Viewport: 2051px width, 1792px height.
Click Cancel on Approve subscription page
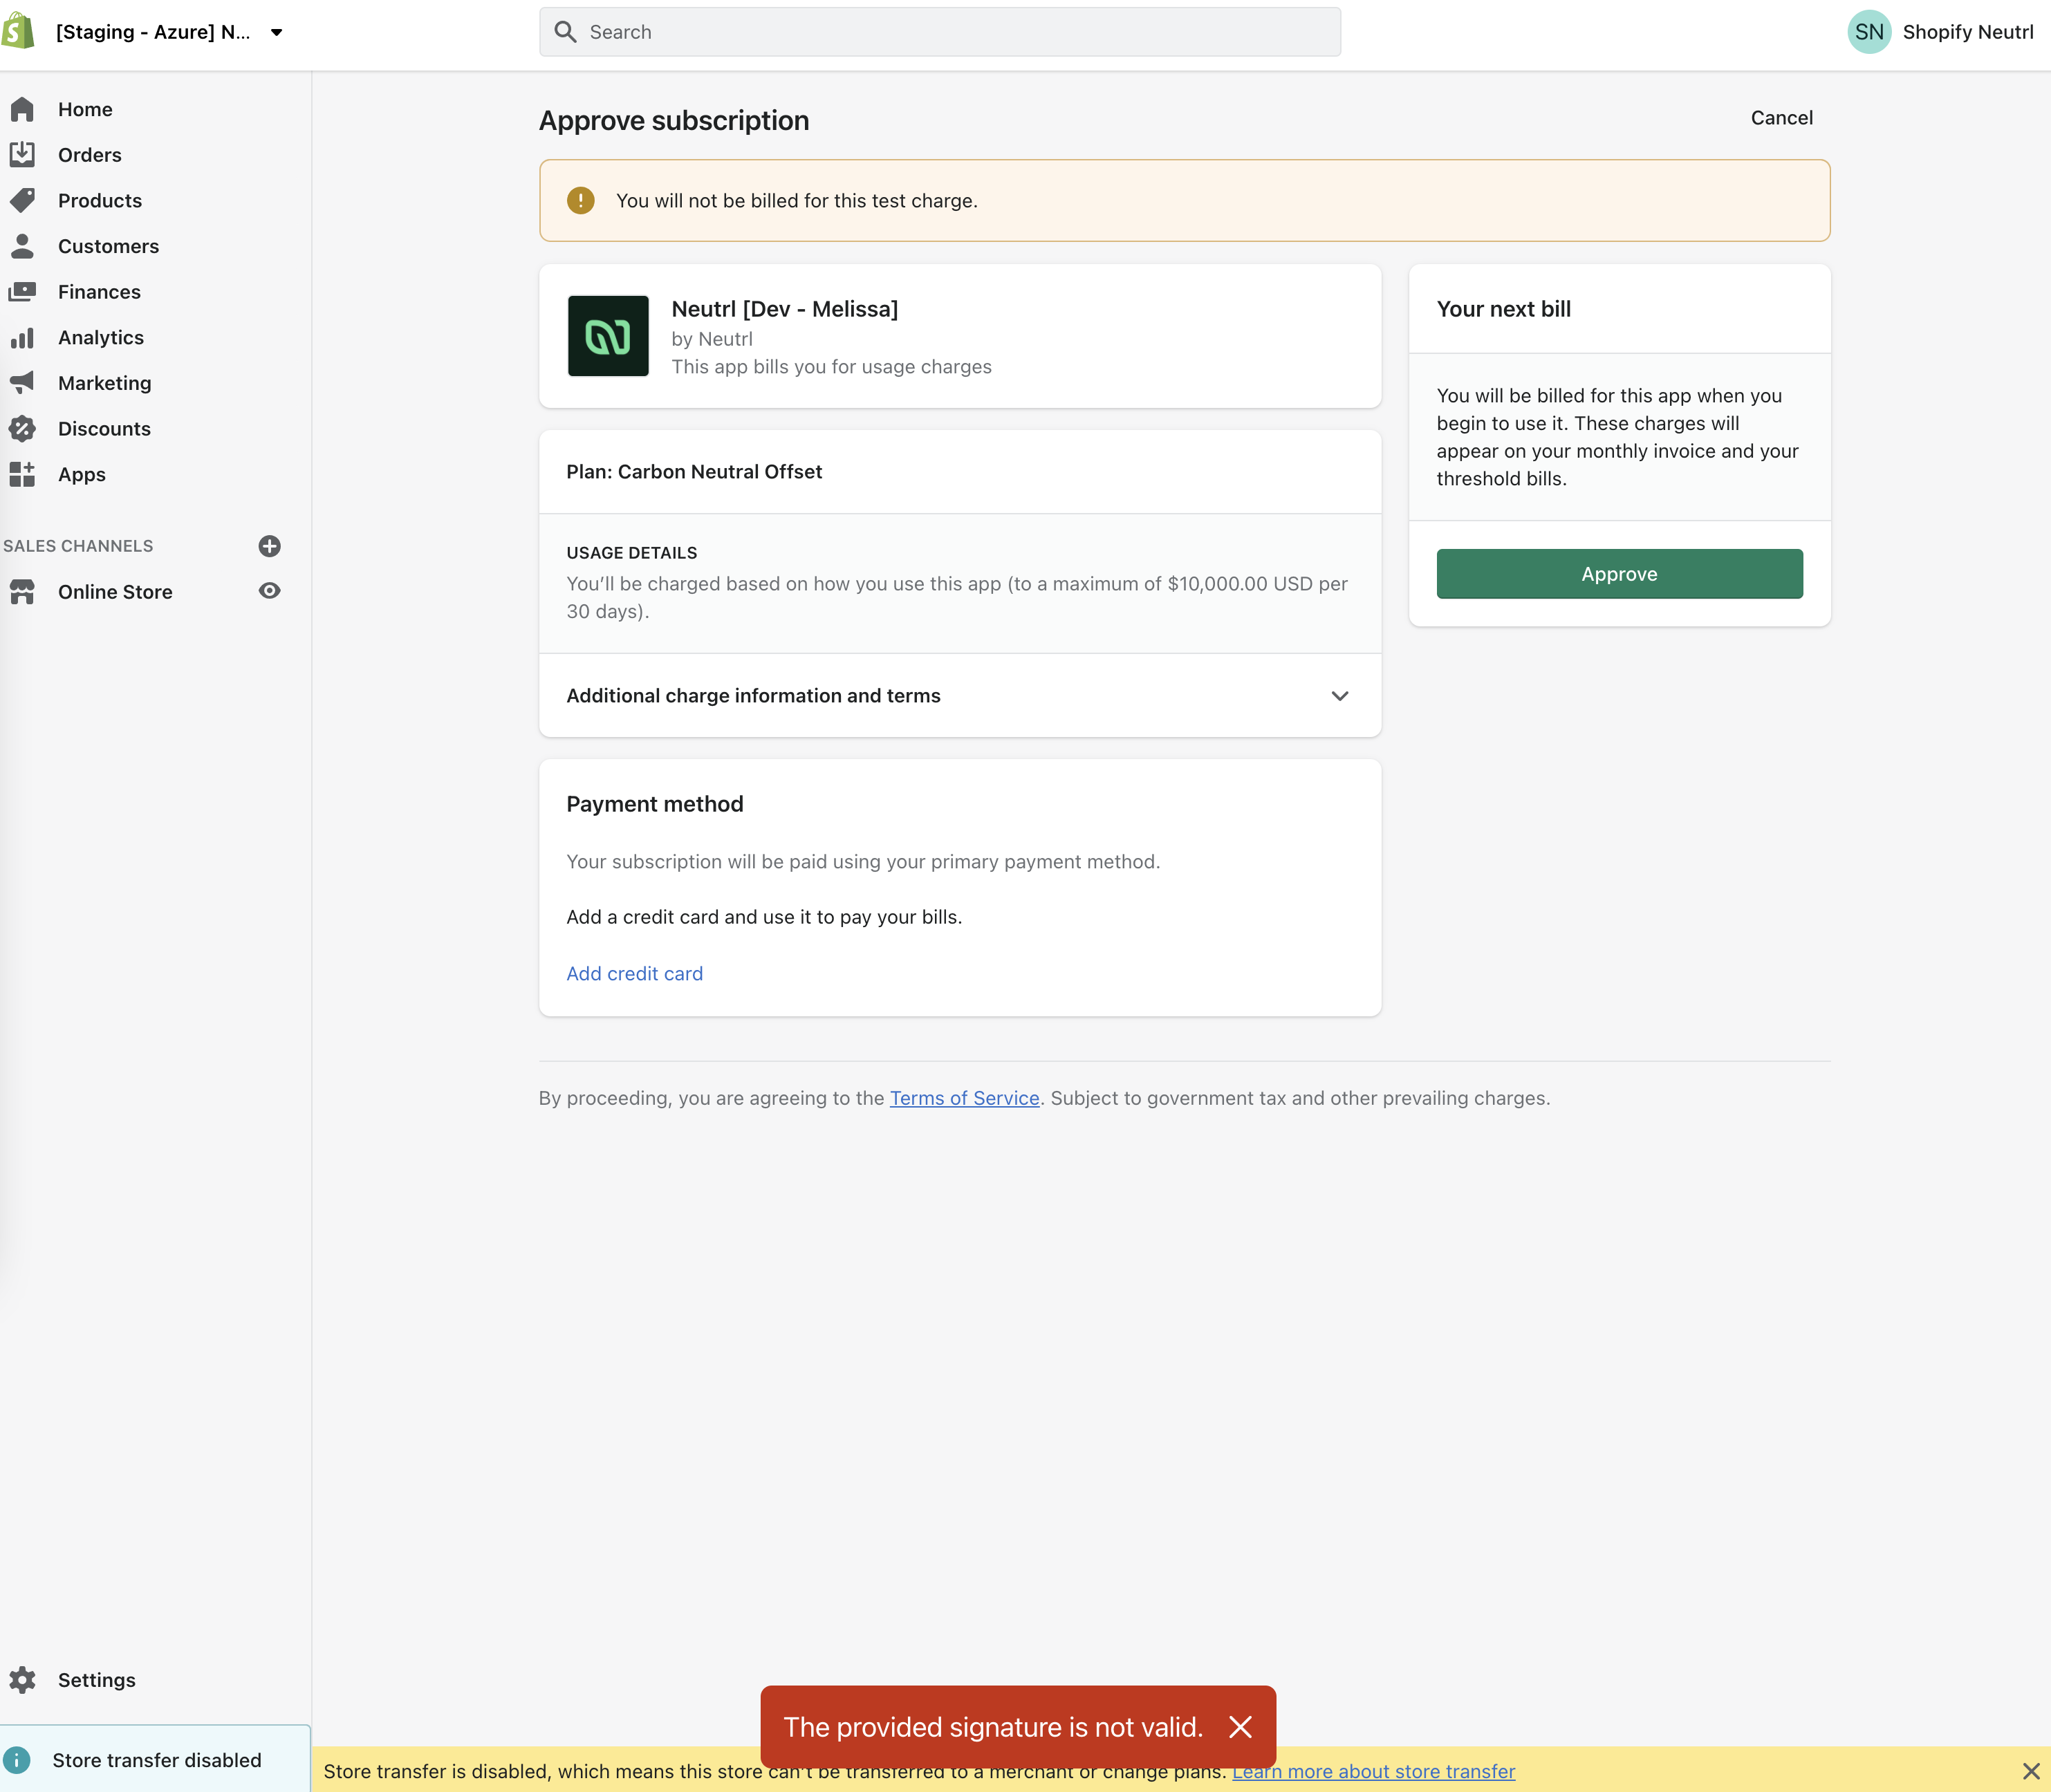click(x=1781, y=118)
